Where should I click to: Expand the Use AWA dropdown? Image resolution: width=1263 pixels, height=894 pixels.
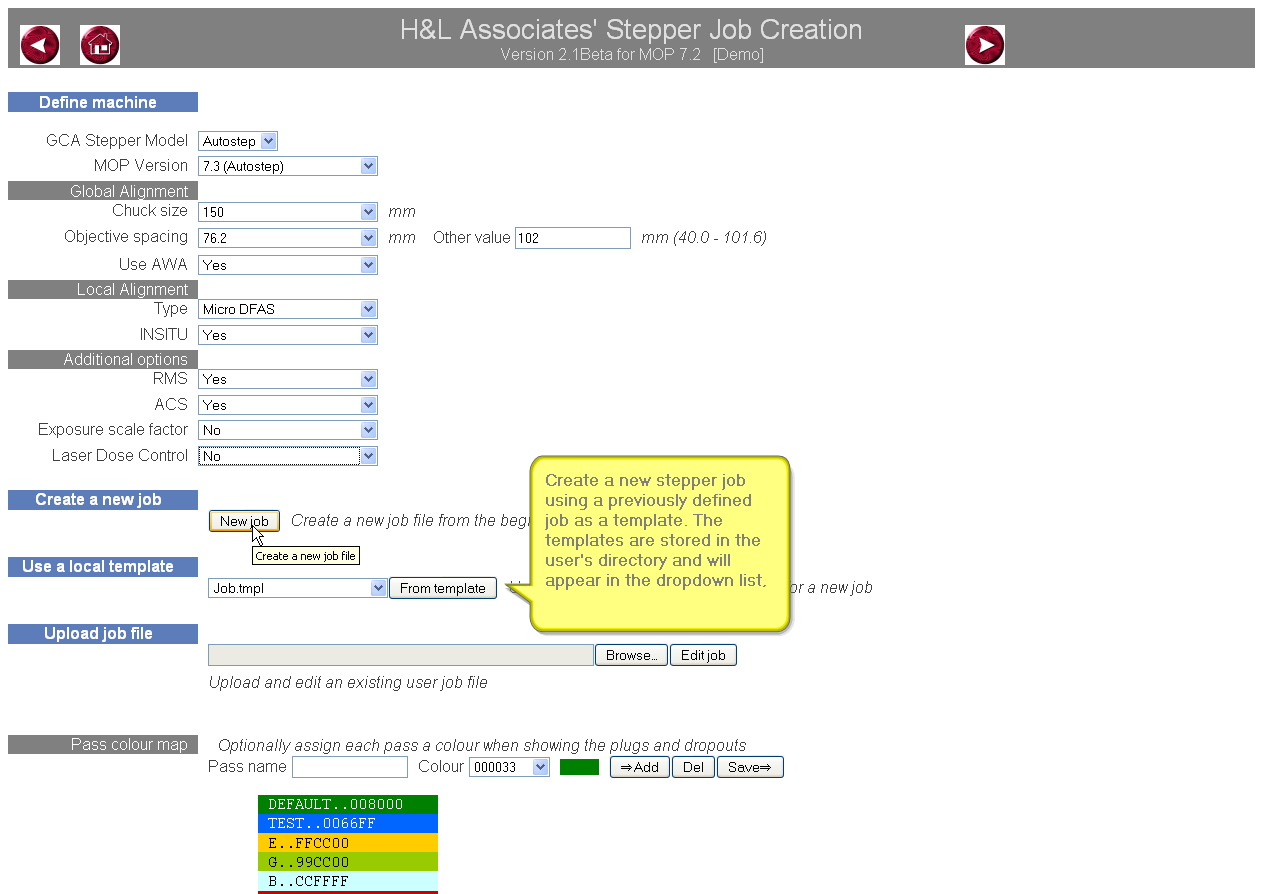288,265
